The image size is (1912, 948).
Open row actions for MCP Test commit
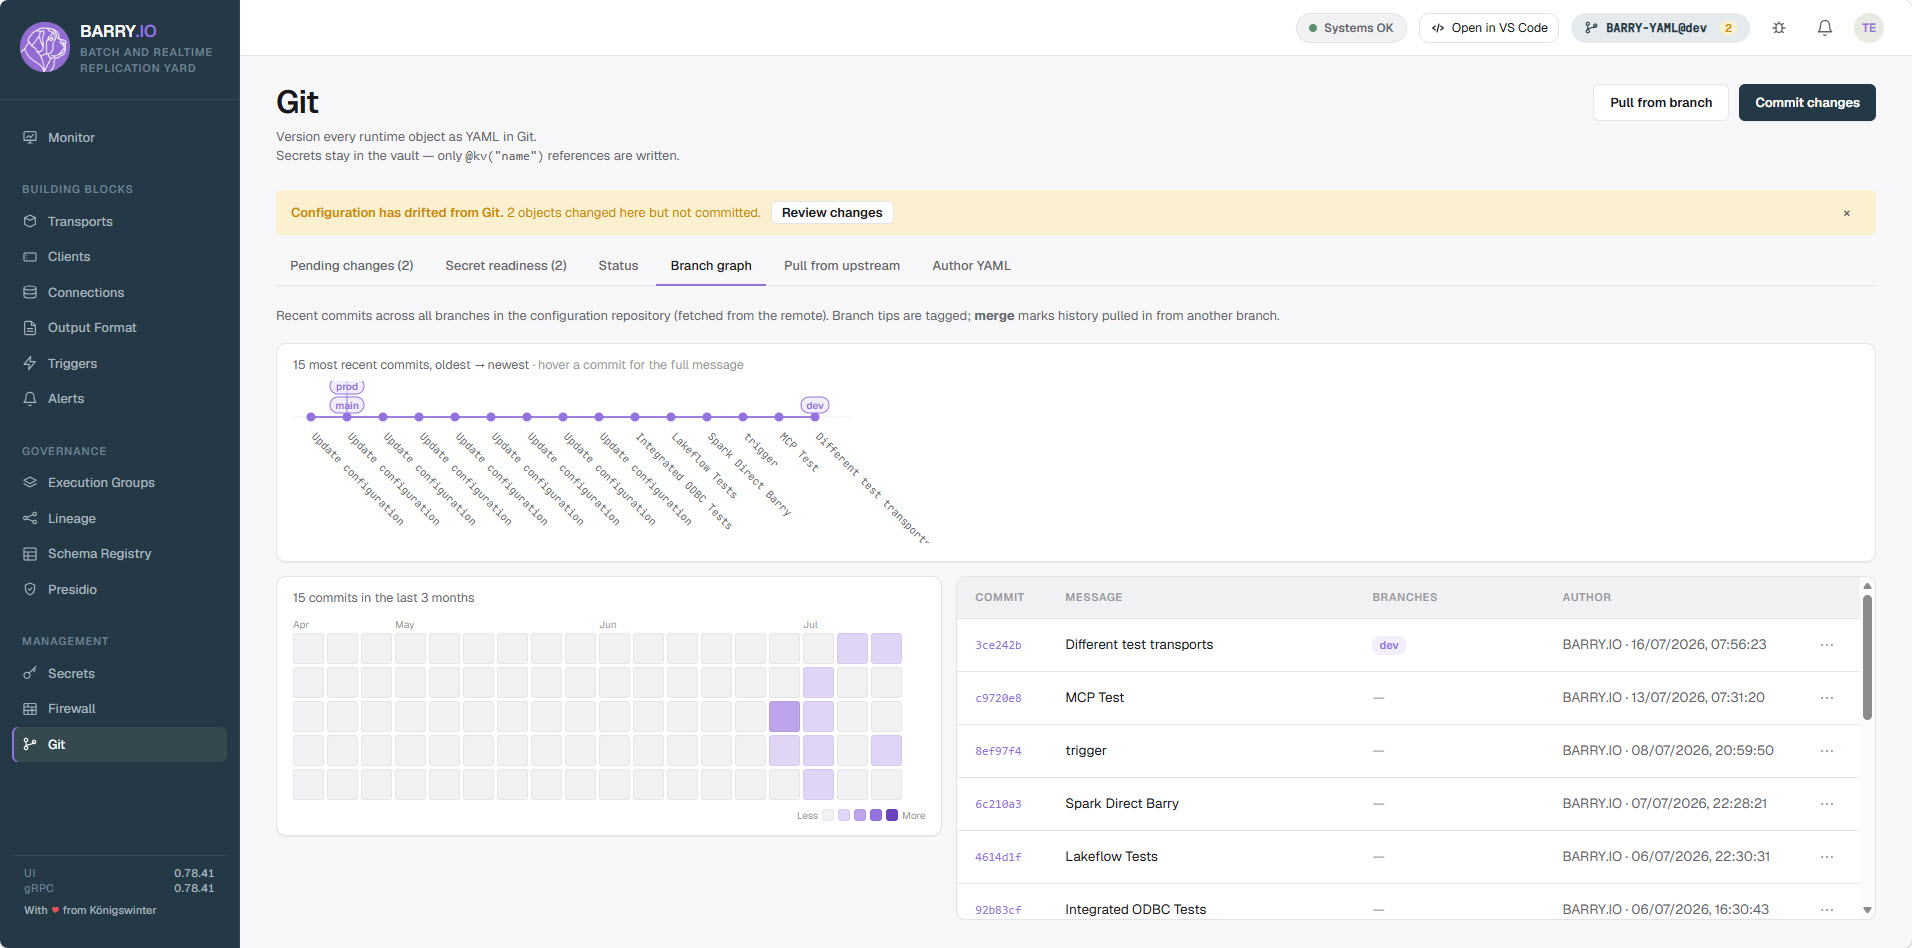pyautogui.click(x=1827, y=698)
